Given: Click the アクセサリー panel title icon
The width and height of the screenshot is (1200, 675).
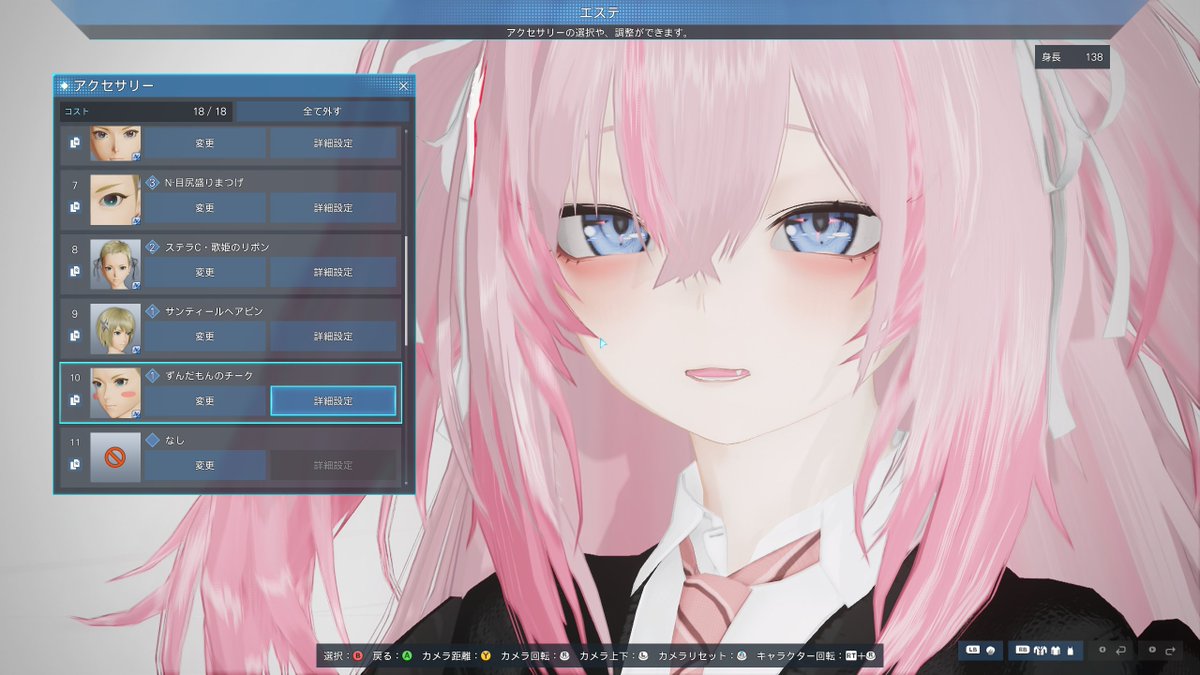Looking at the screenshot, I should point(65,86).
